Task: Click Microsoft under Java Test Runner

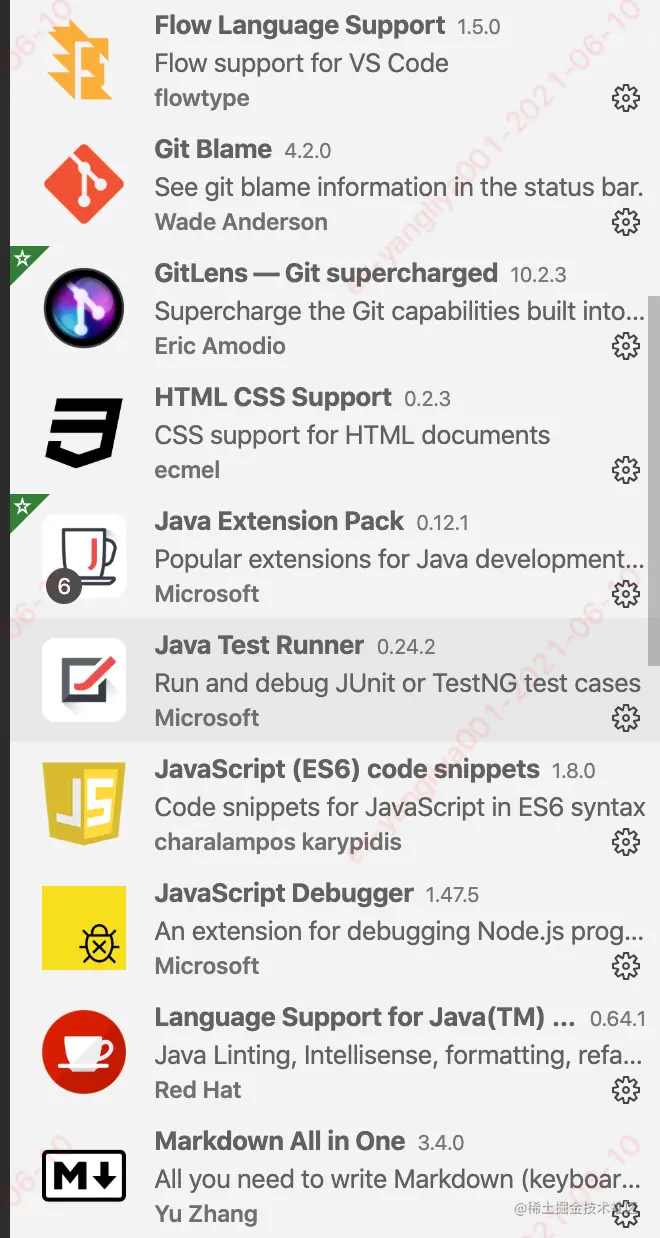Action: [x=207, y=718]
